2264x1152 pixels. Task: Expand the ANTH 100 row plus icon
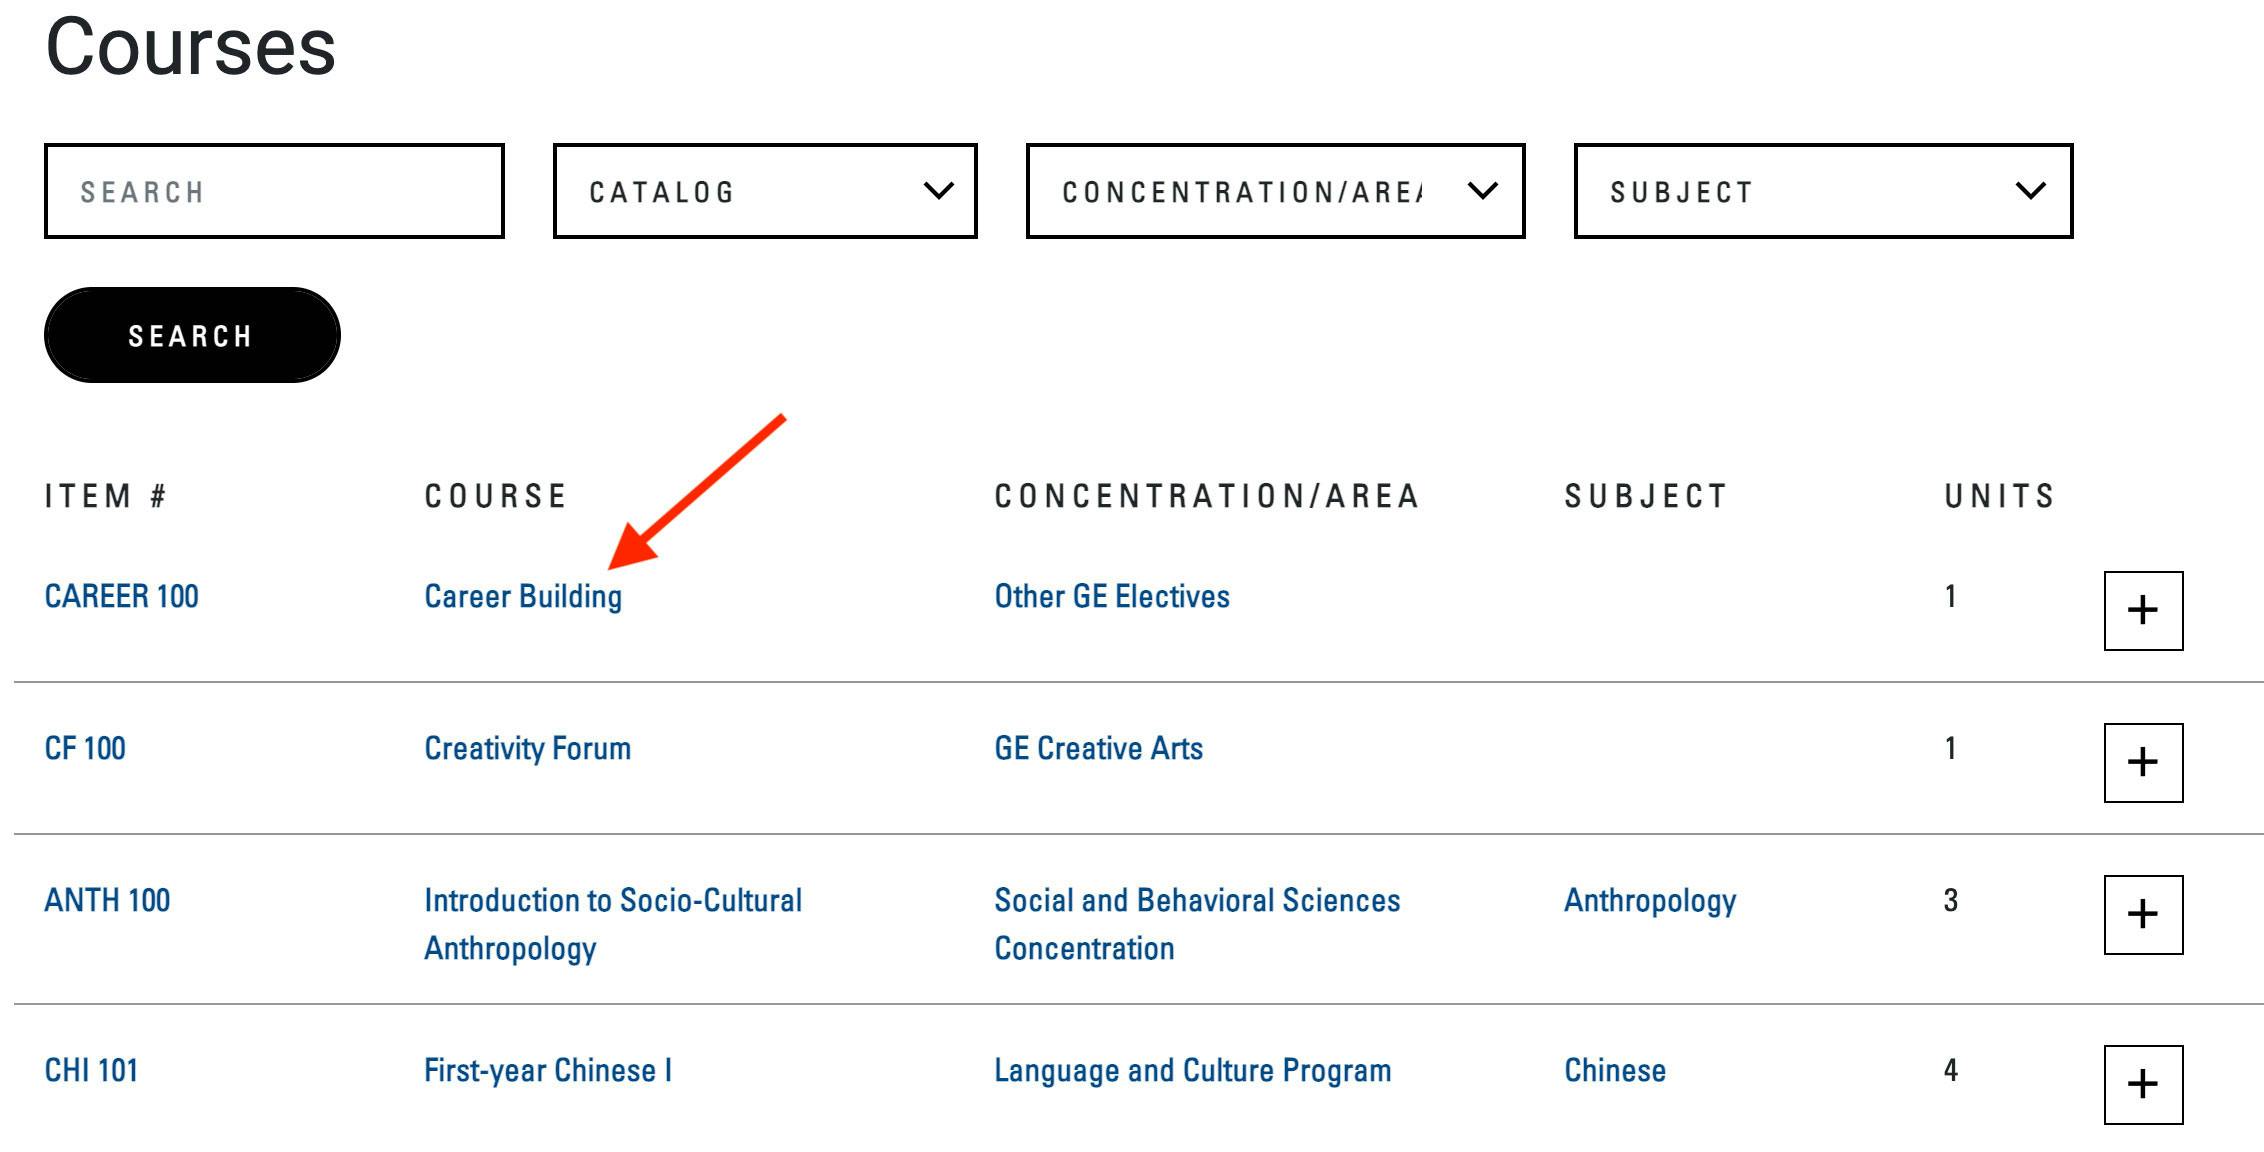pyautogui.click(x=2143, y=915)
